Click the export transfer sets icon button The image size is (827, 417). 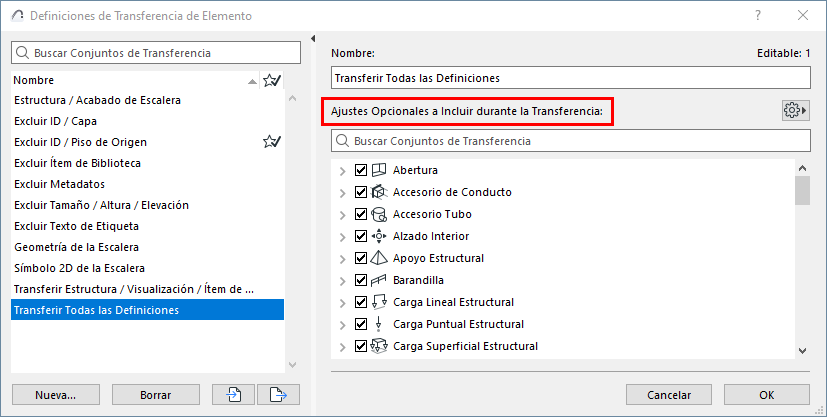tap(279, 395)
